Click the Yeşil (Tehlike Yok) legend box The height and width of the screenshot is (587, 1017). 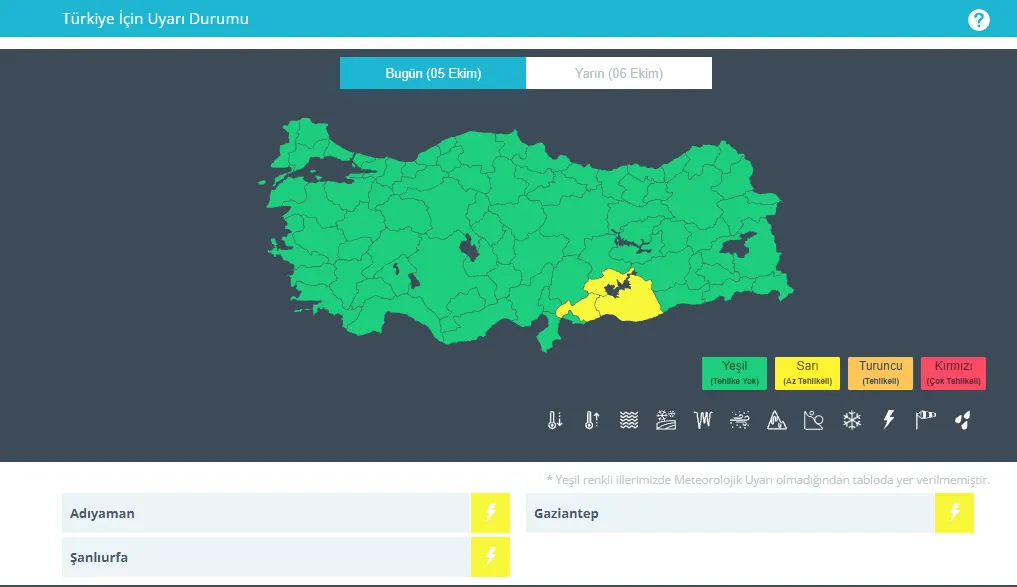click(x=734, y=374)
